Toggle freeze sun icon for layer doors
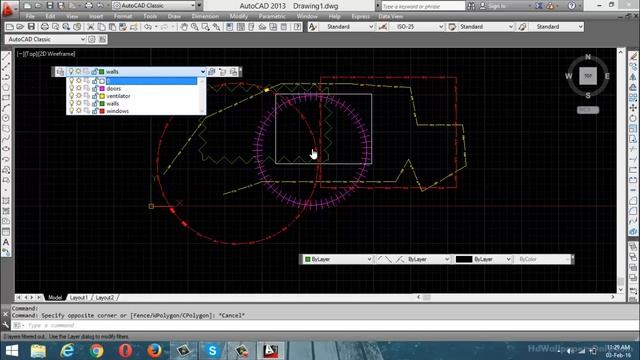 pyautogui.click(x=79, y=89)
